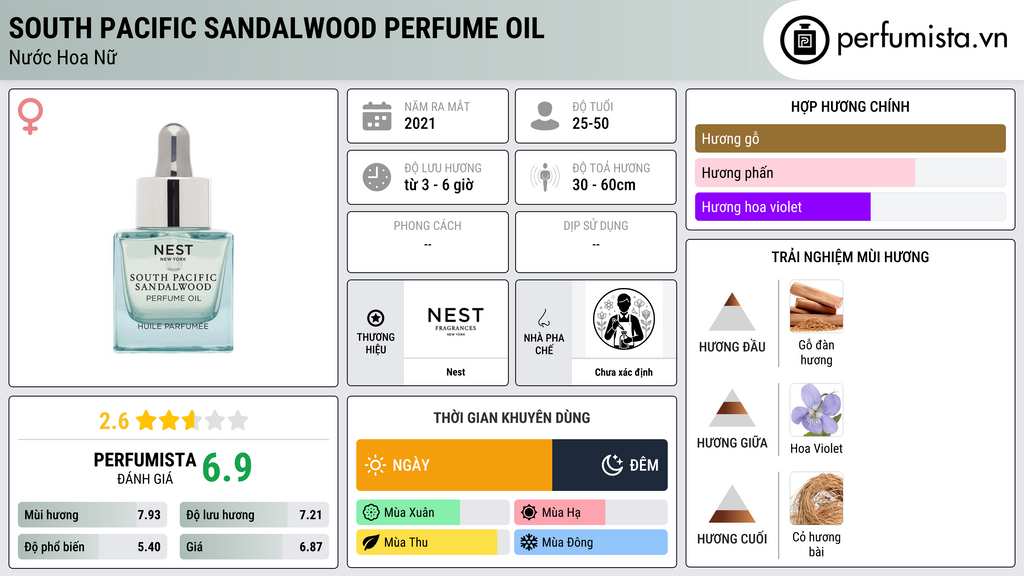Click the last grey rating star
Image resolution: width=1024 pixels, height=576 pixels.
(x=238, y=420)
